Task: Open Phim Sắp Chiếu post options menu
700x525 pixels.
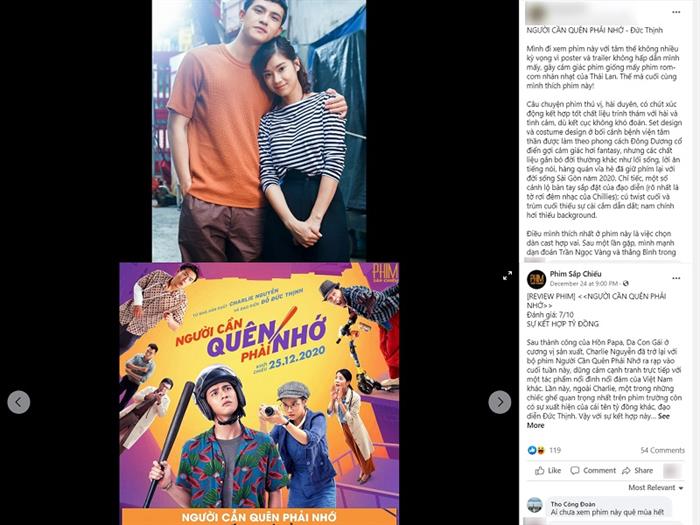Action: [676, 278]
